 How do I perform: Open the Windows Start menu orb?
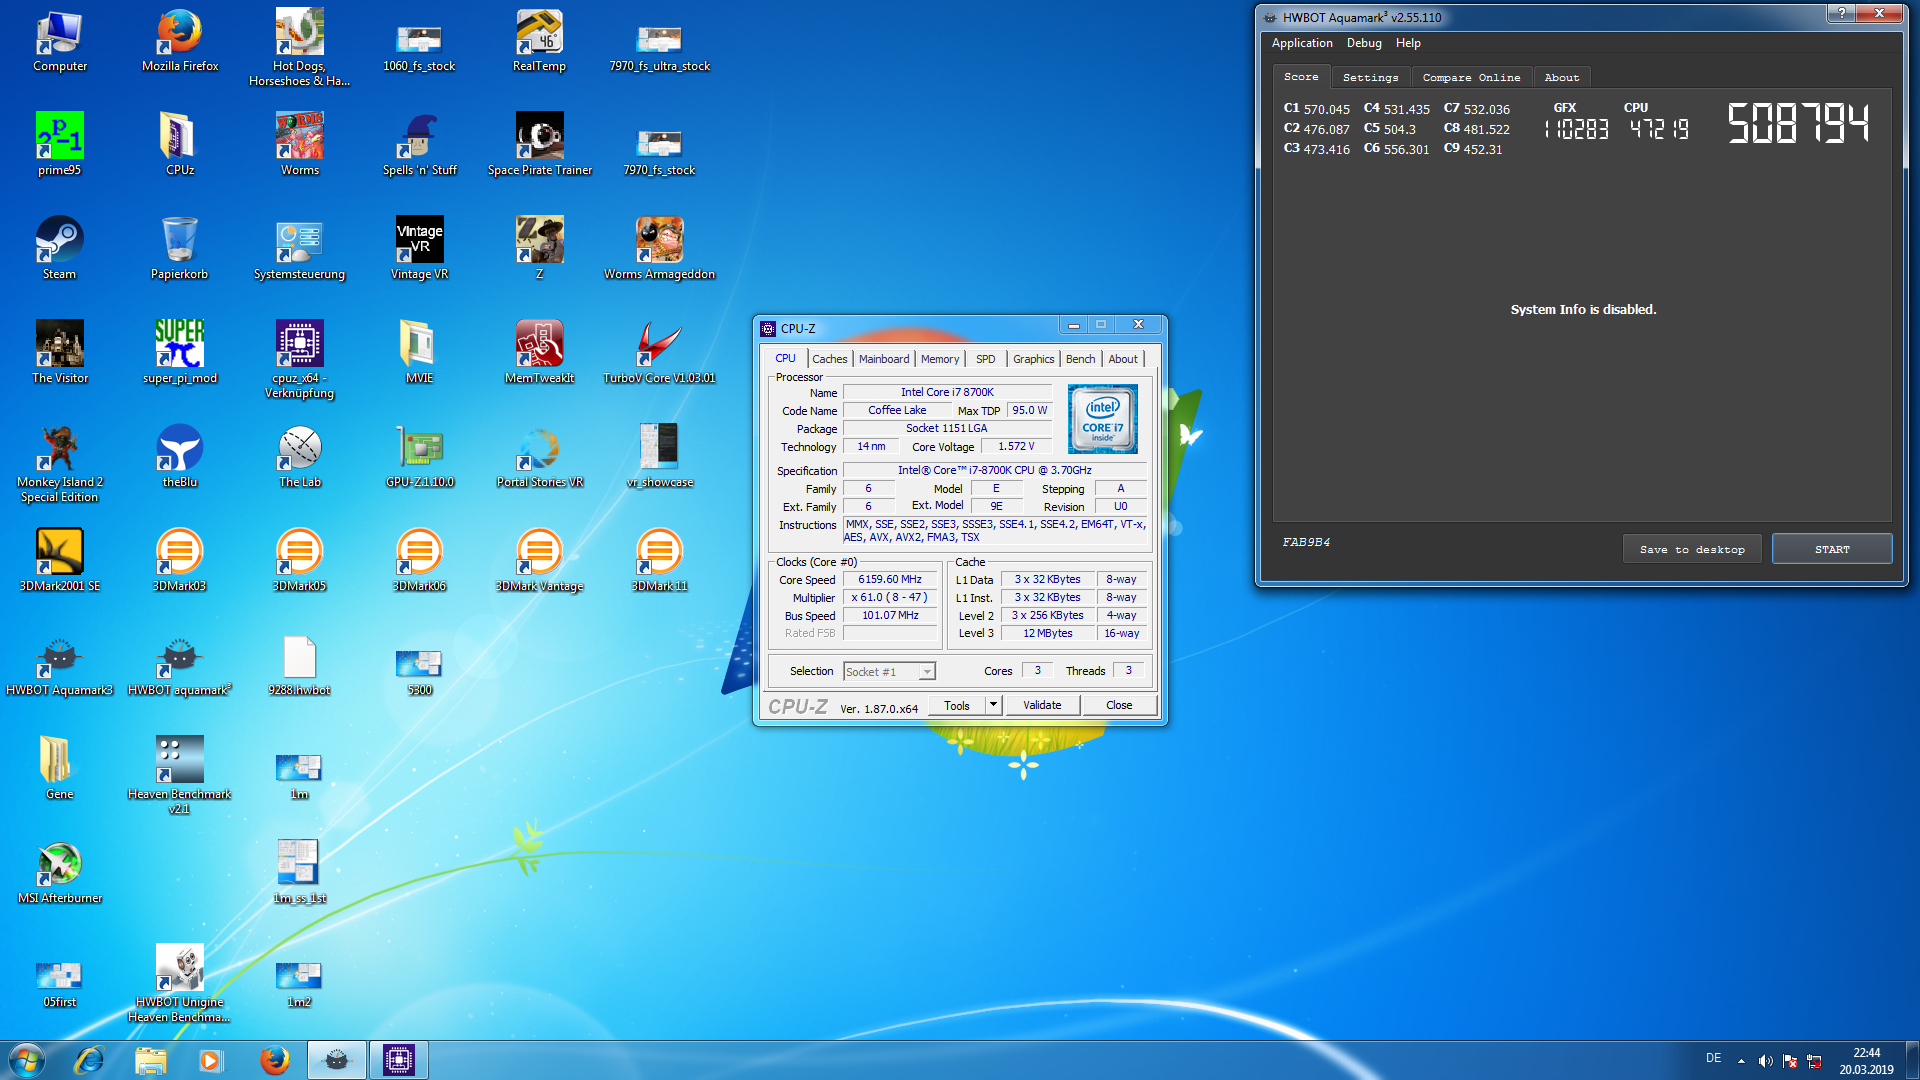27,1060
